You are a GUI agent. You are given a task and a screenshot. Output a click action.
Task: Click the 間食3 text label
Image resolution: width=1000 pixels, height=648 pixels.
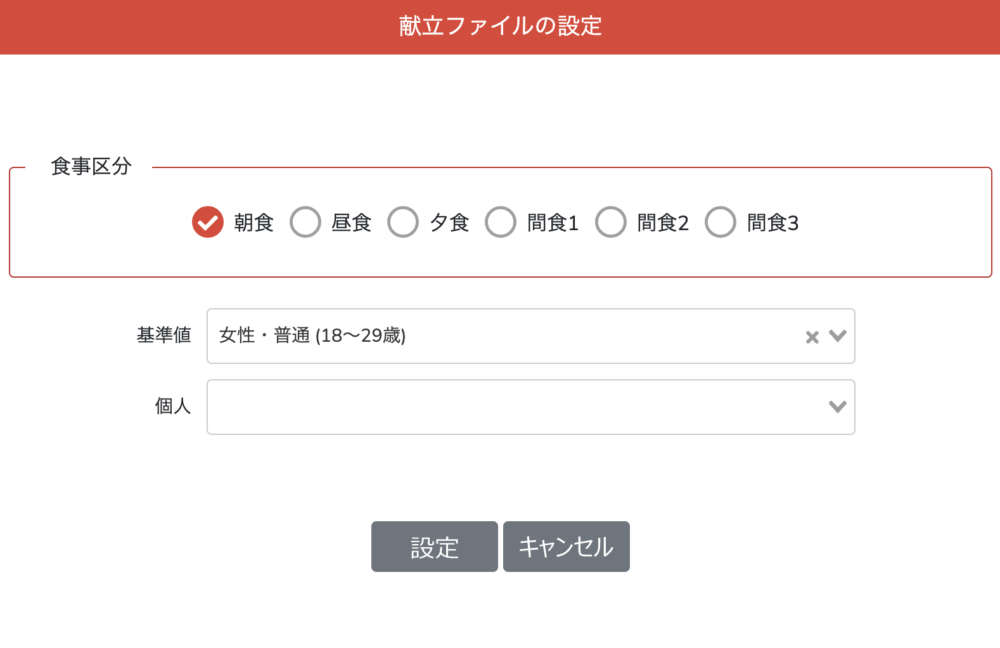[773, 223]
